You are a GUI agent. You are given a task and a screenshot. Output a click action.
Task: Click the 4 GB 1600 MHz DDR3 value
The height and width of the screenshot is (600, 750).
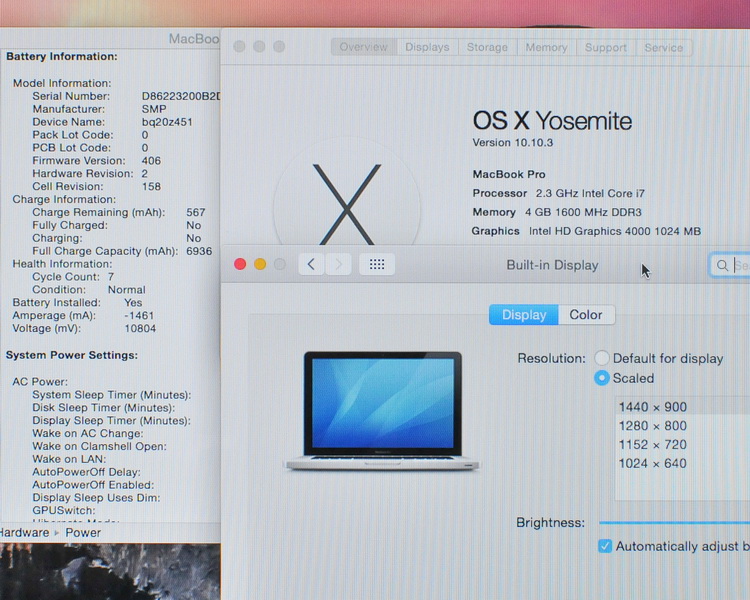click(583, 212)
